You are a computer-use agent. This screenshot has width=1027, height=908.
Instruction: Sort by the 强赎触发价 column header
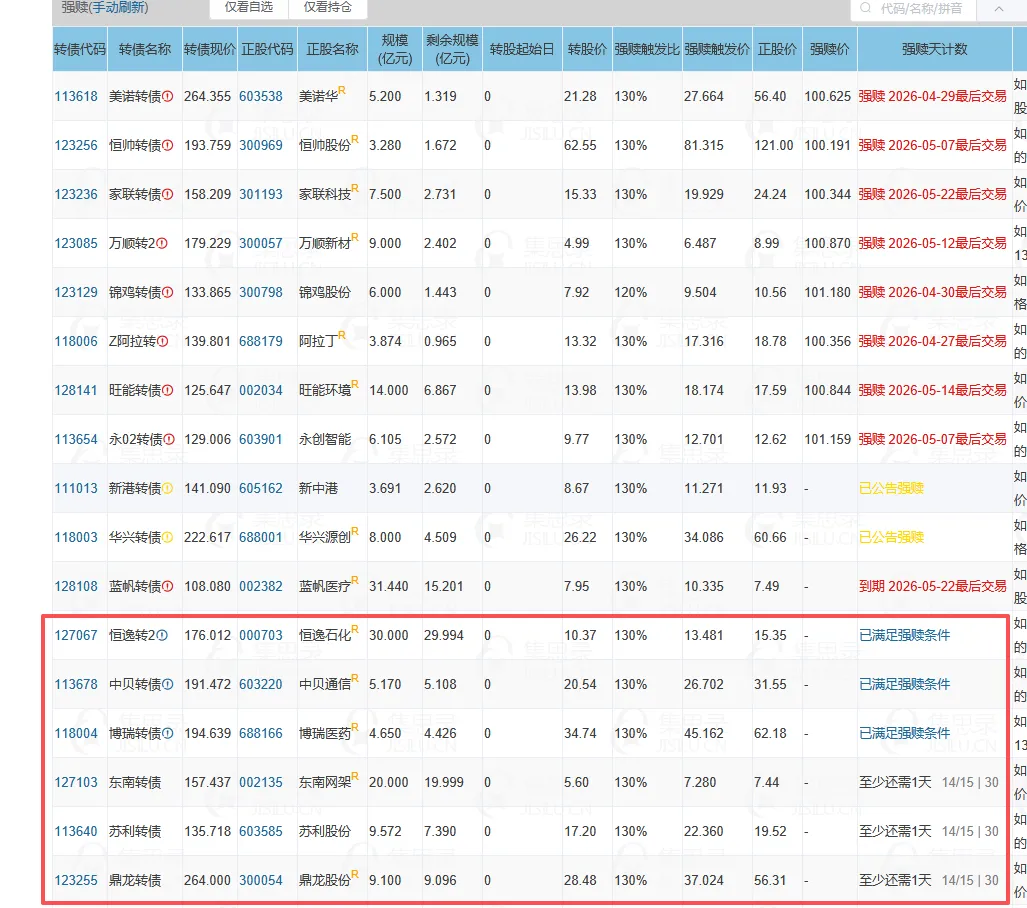tap(717, 49)
